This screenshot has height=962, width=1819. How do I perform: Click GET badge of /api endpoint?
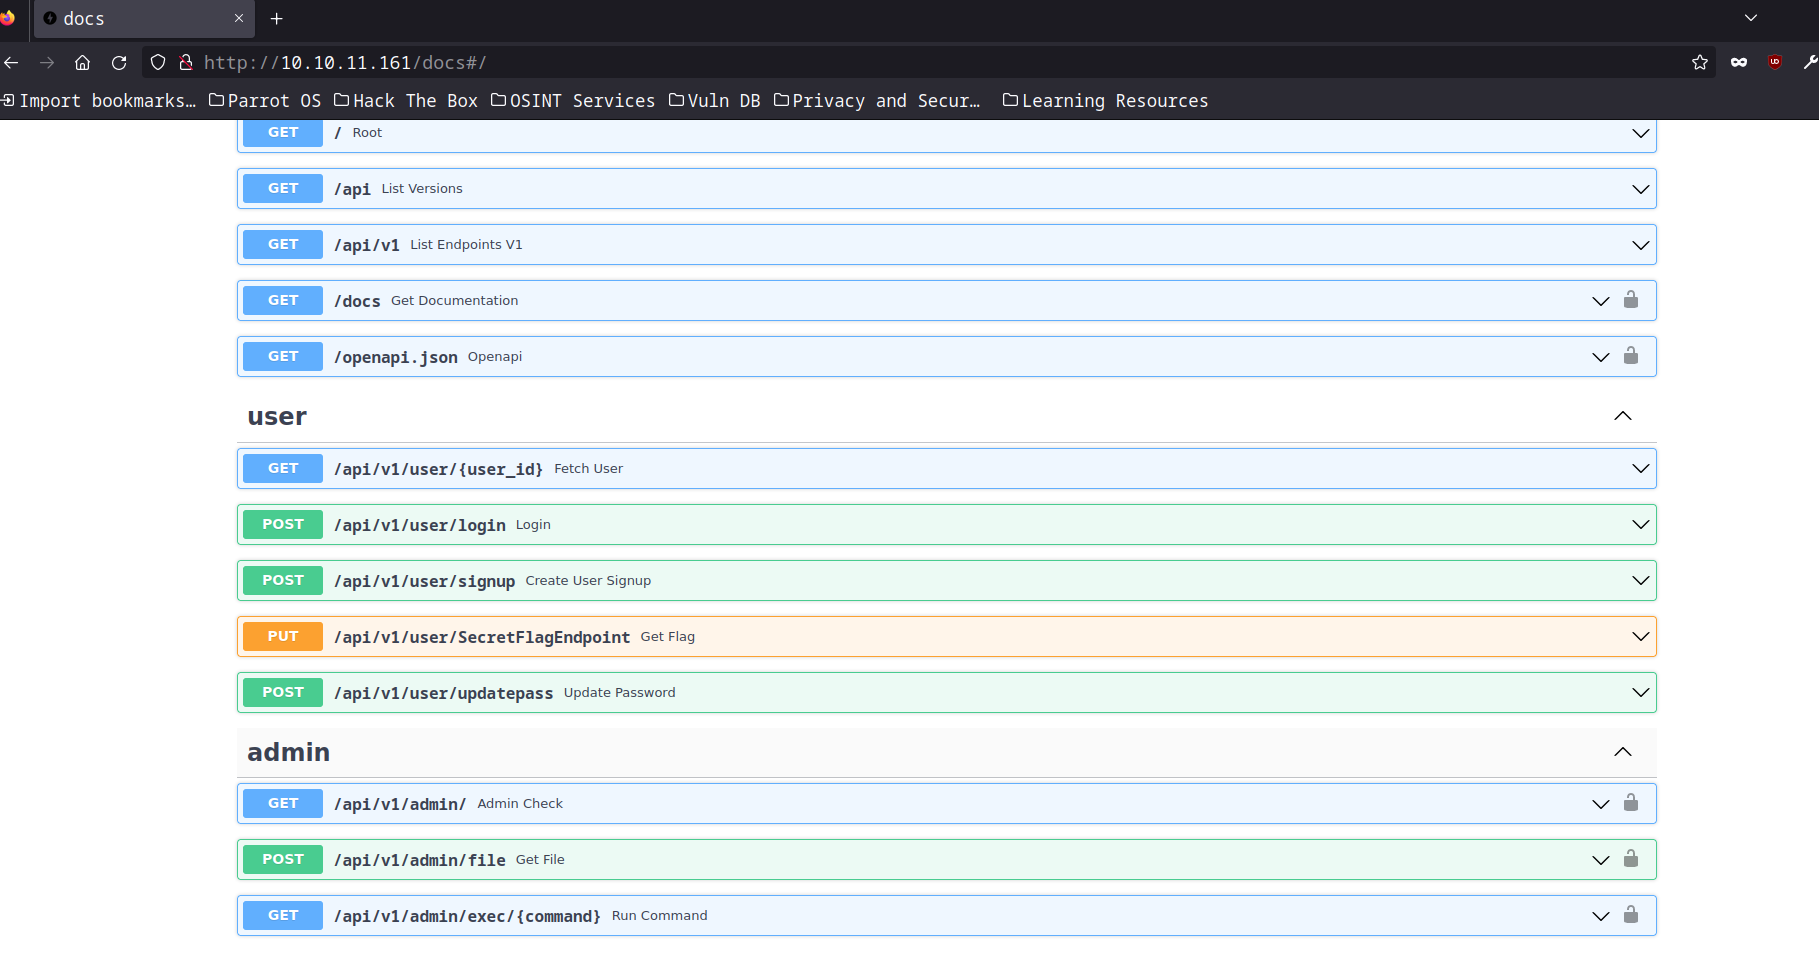(x=283, y=188)
